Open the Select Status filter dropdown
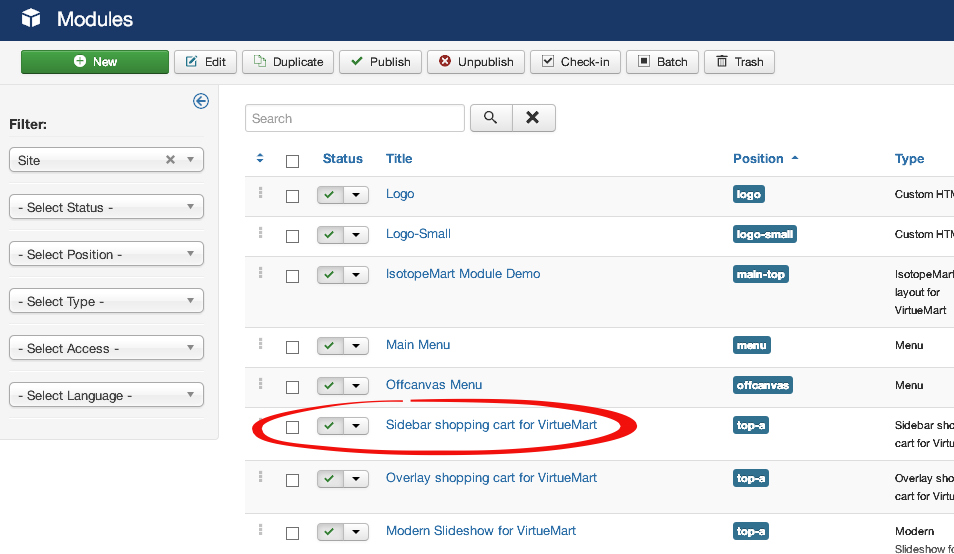954x554 pixels. pos(106,207)
